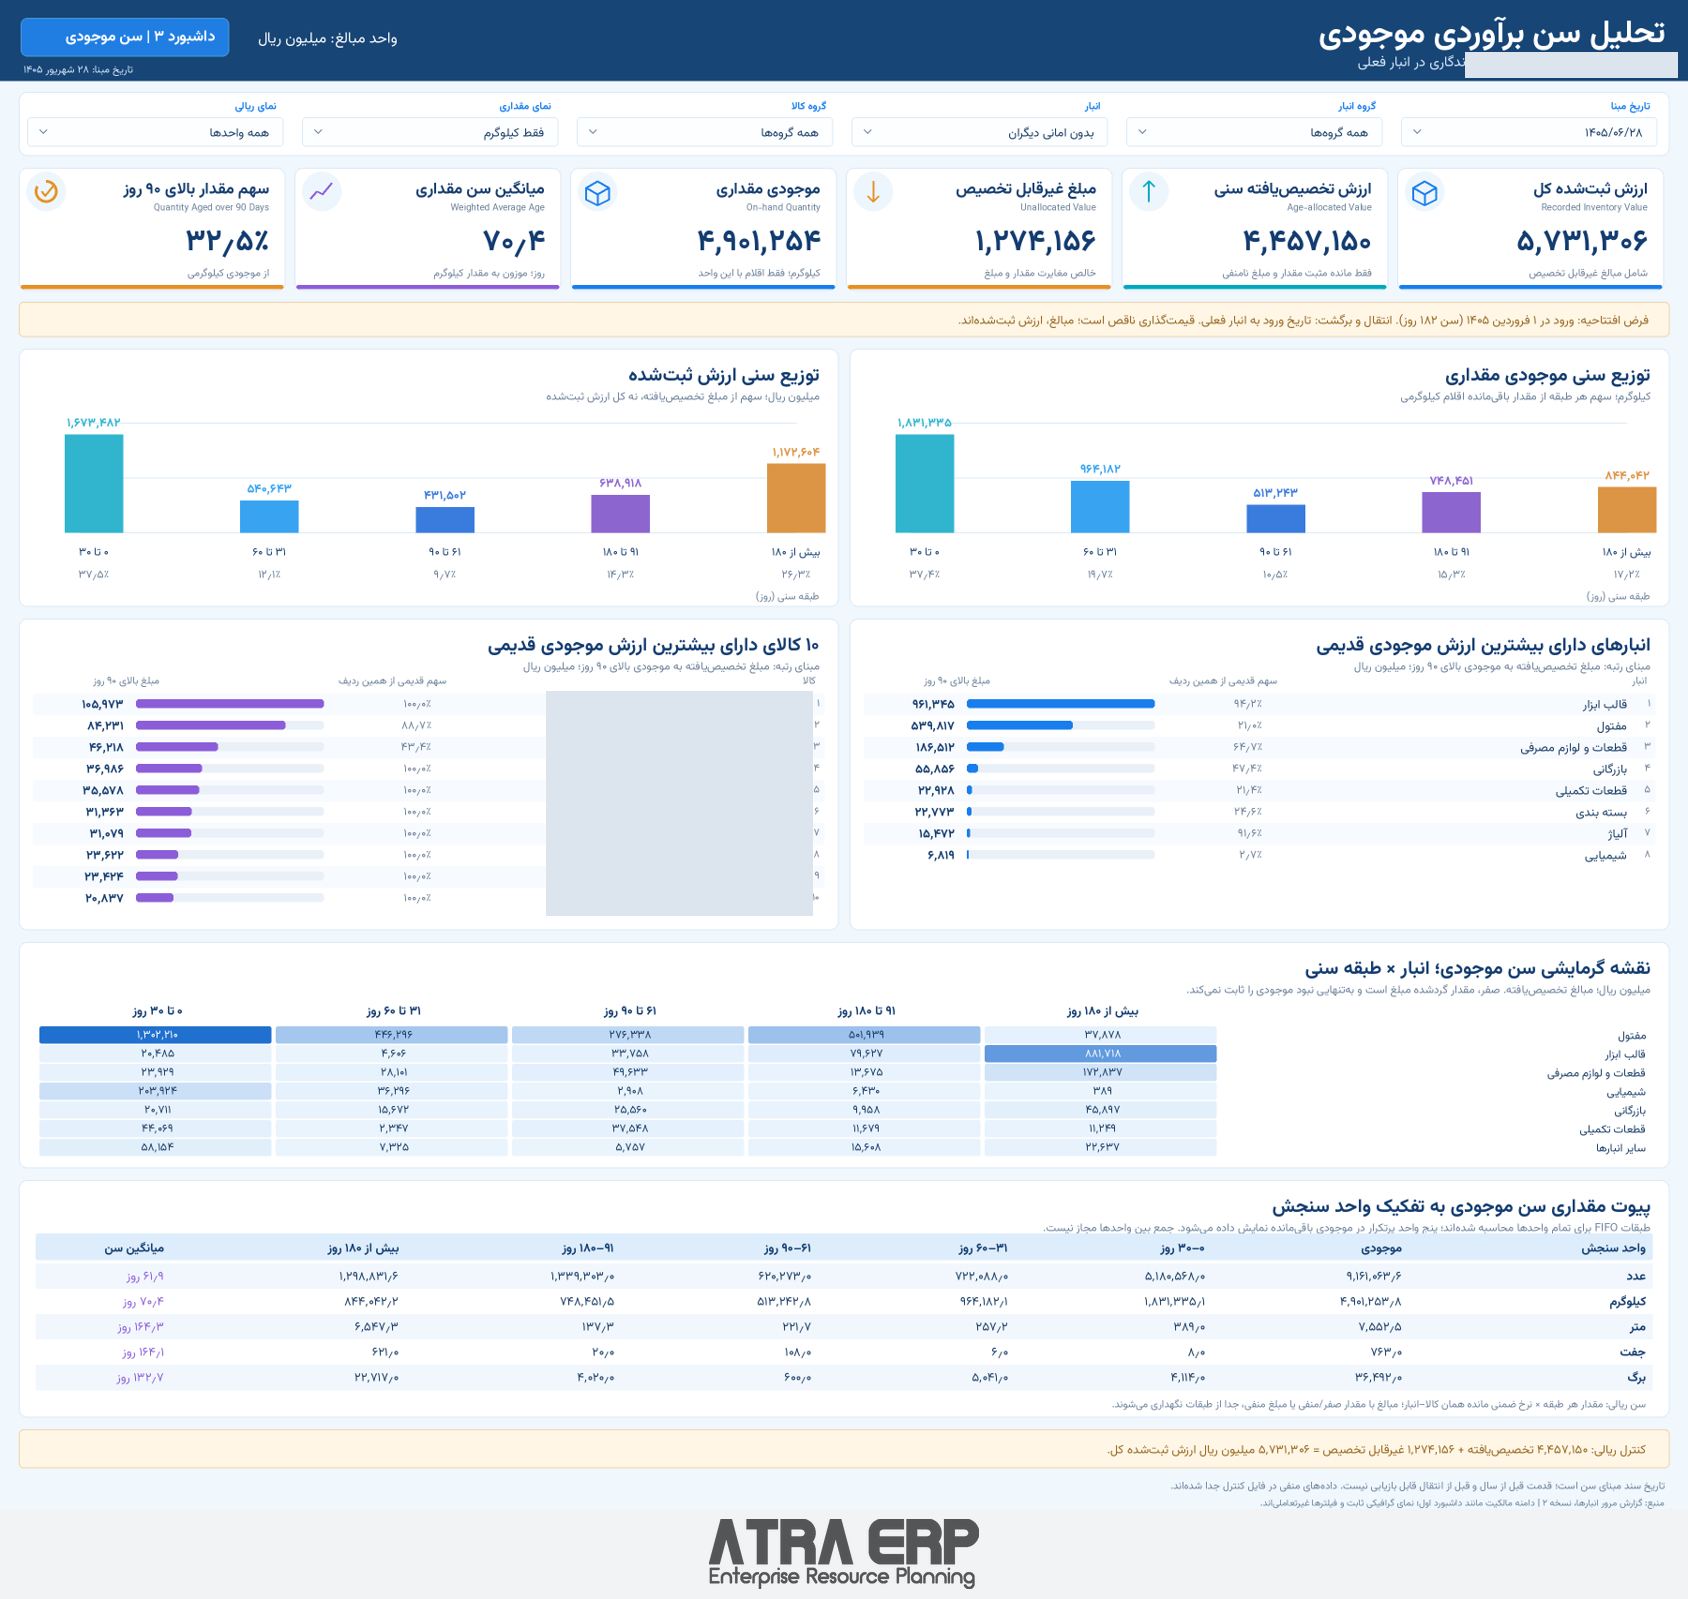Viewport: 1688px width, 1599px height.
Task: Click the قطعات و لوازم مصرفی row in warehouses list
Action: click(x=1258, y=747)
